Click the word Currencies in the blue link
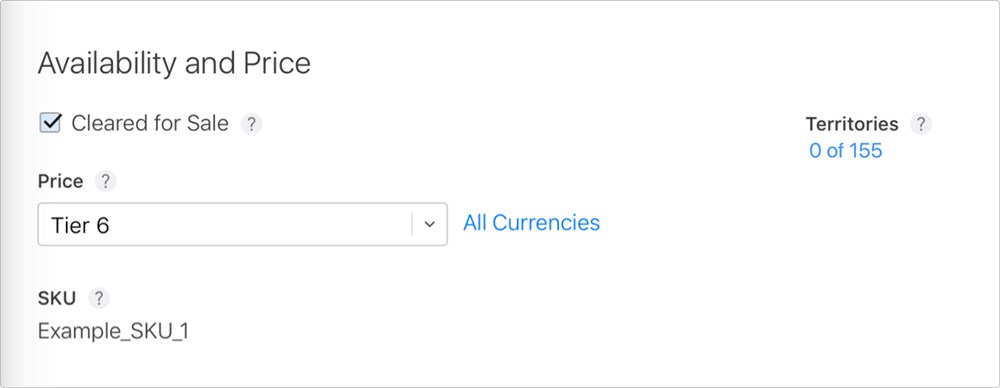Viewport: 1000px width, 388px height. coord(546,223)
